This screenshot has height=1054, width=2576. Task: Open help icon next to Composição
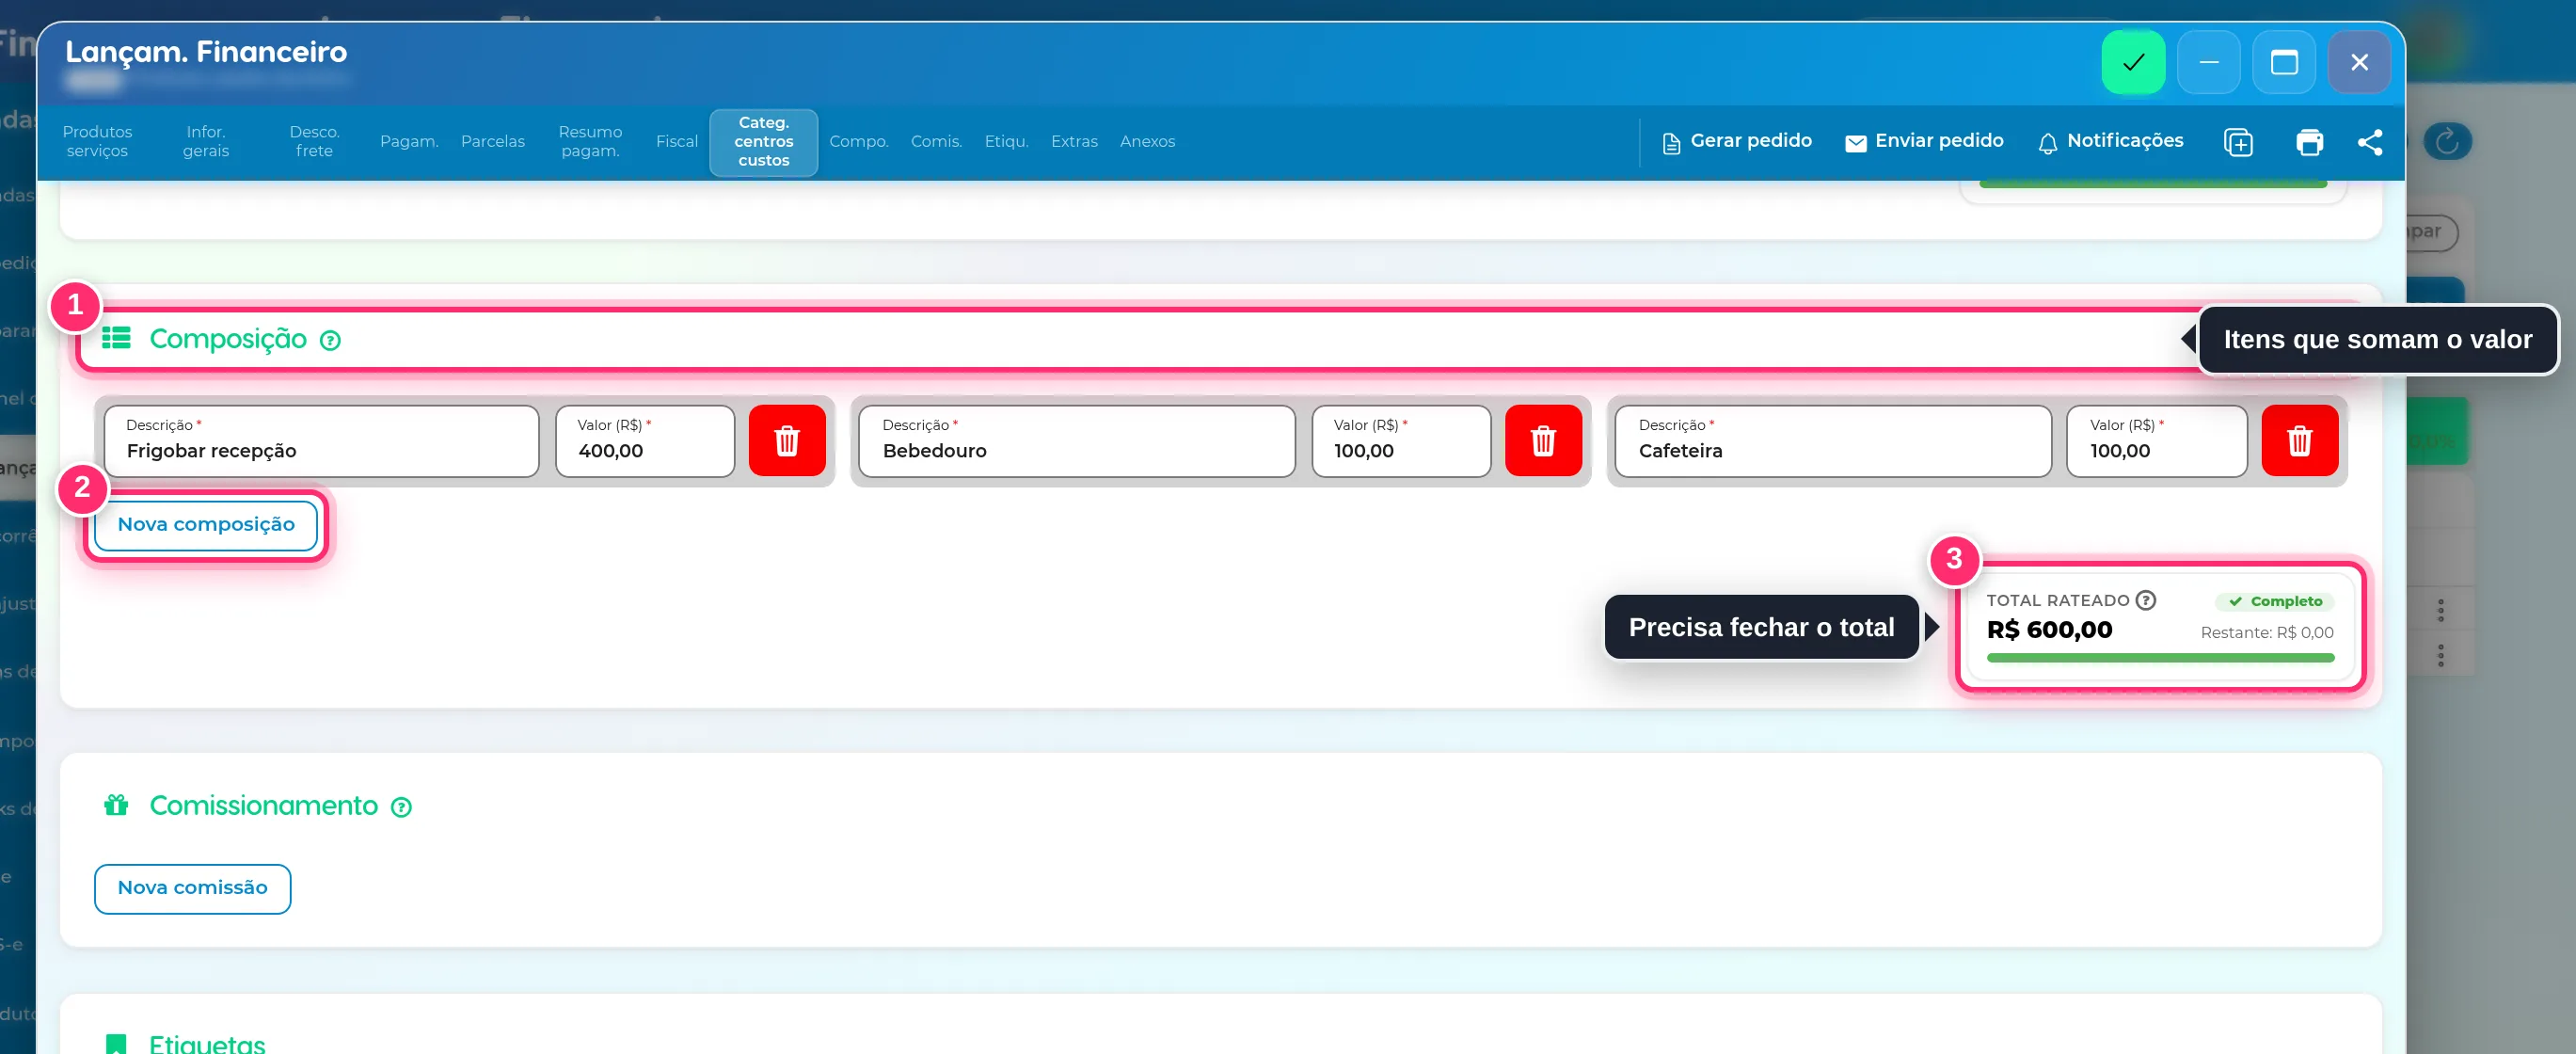point(330,341)
